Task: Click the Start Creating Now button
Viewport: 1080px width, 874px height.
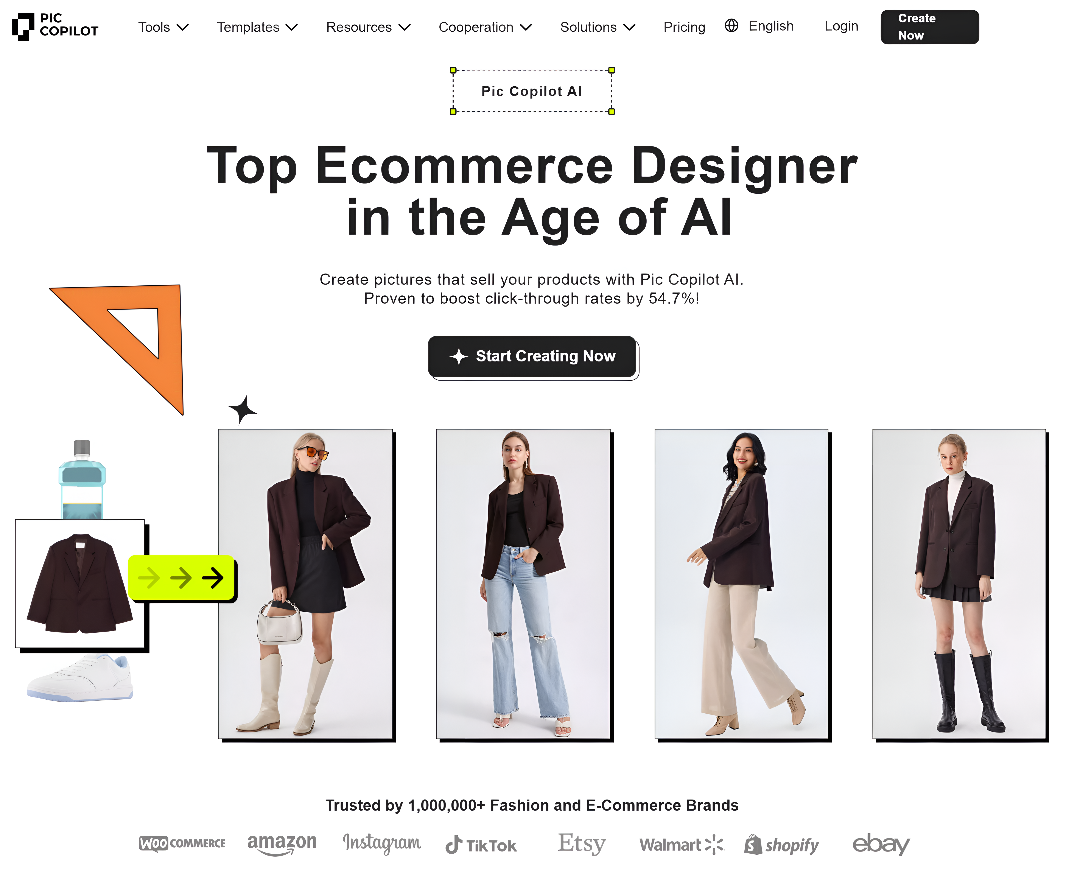Action: pyautogui.click(x=532, y=357)
